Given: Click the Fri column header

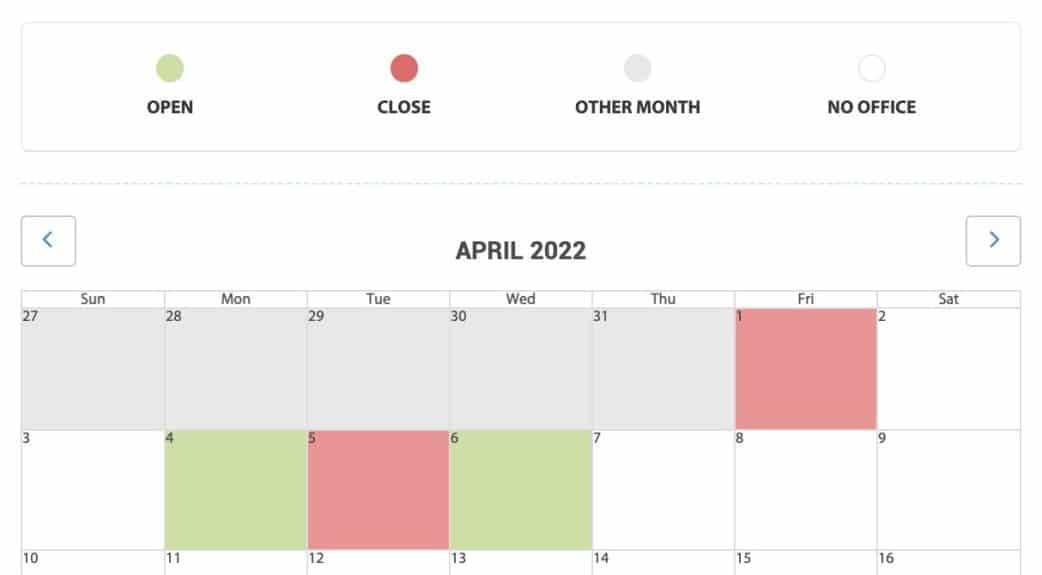Looking at the screenshot, I should pyautogui.click(x=806, y=299).
